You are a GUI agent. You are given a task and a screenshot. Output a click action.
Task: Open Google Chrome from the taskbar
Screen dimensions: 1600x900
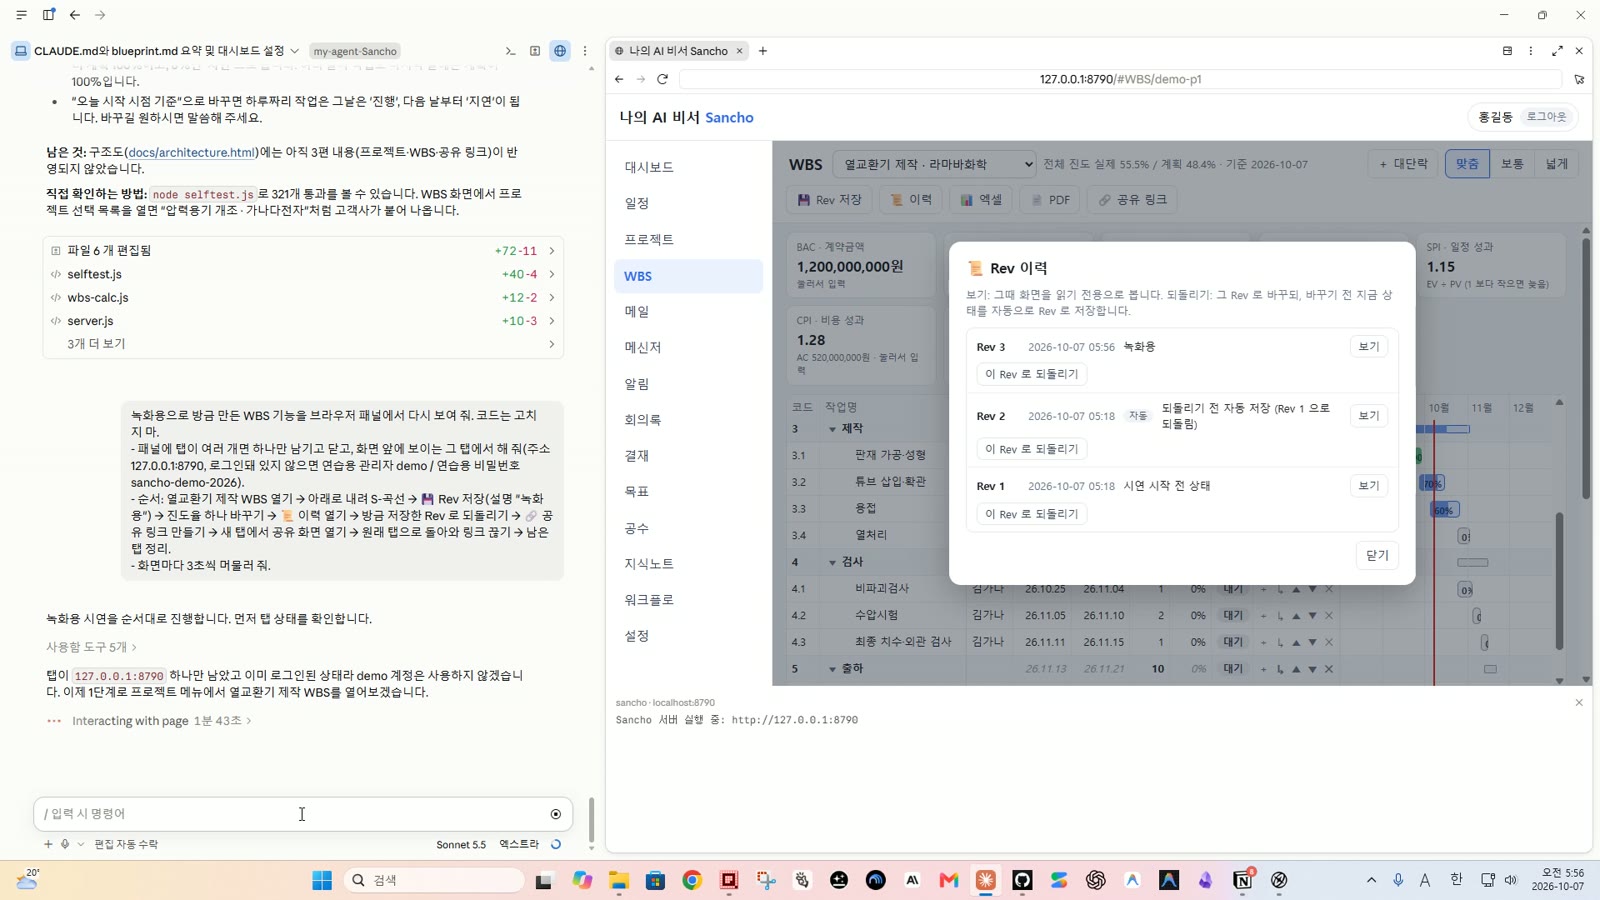[x=692, y=880]
